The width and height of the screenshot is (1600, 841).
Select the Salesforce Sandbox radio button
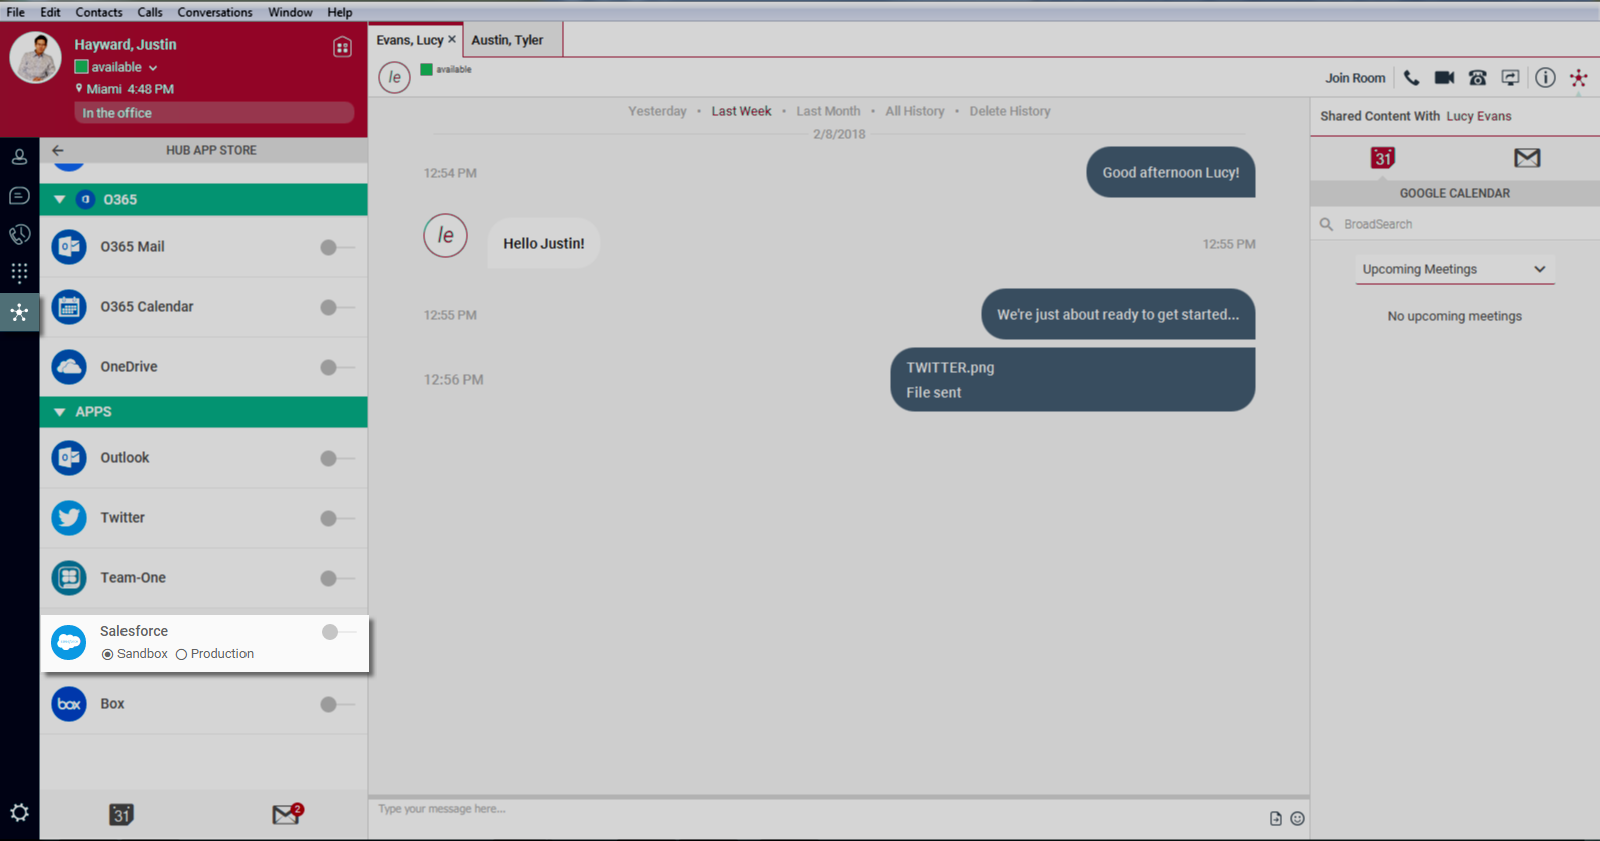[107, 654]
